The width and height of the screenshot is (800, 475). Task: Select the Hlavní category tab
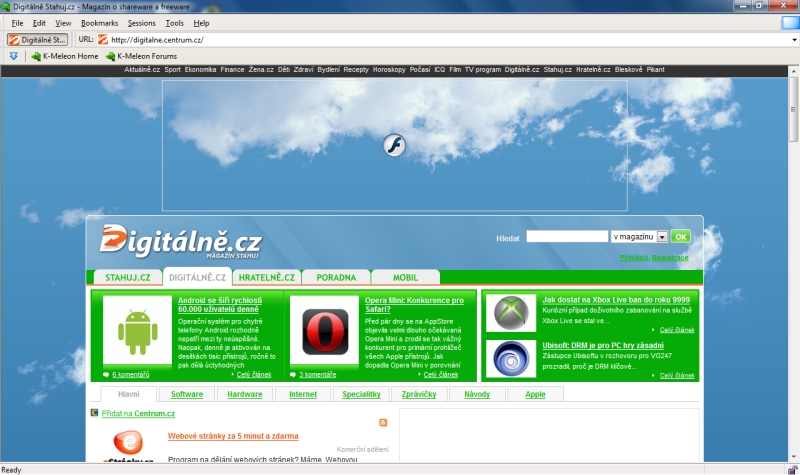pyautogui.click(x=129, y=394)
